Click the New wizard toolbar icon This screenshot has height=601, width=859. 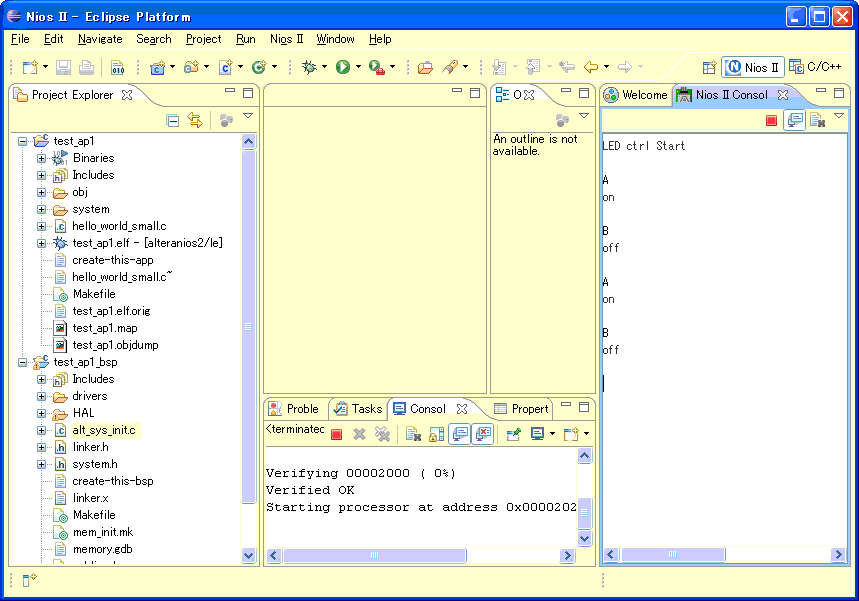click(x=30, y=67)
